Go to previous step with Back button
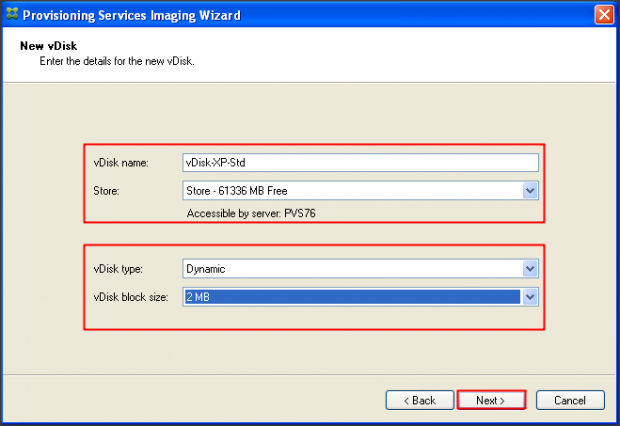 [420, 400]
